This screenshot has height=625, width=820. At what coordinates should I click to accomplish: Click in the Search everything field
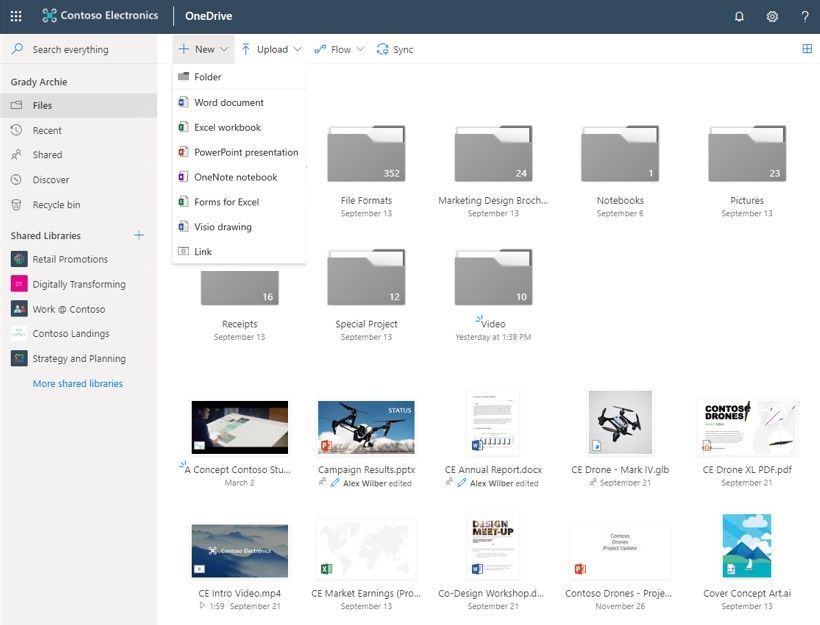point(78,49)
